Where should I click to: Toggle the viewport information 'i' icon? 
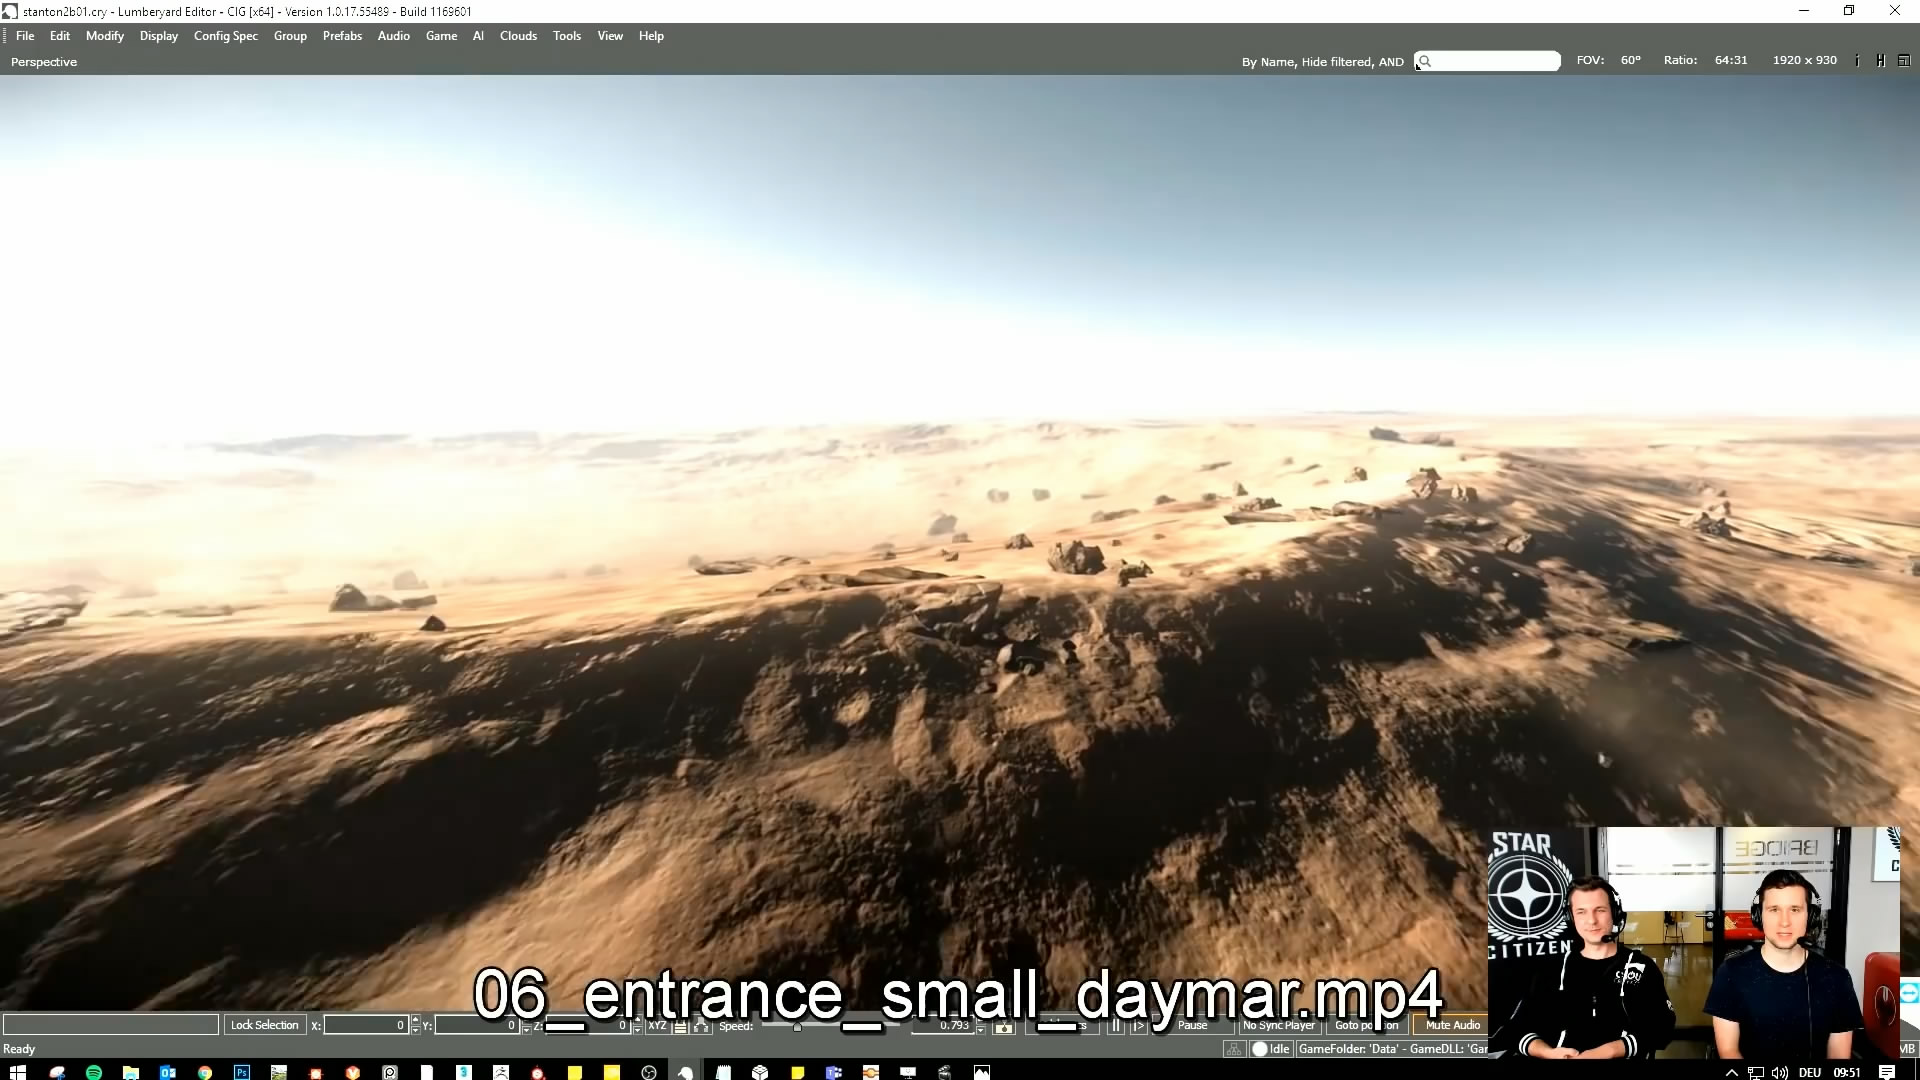tap(1857, 61)
